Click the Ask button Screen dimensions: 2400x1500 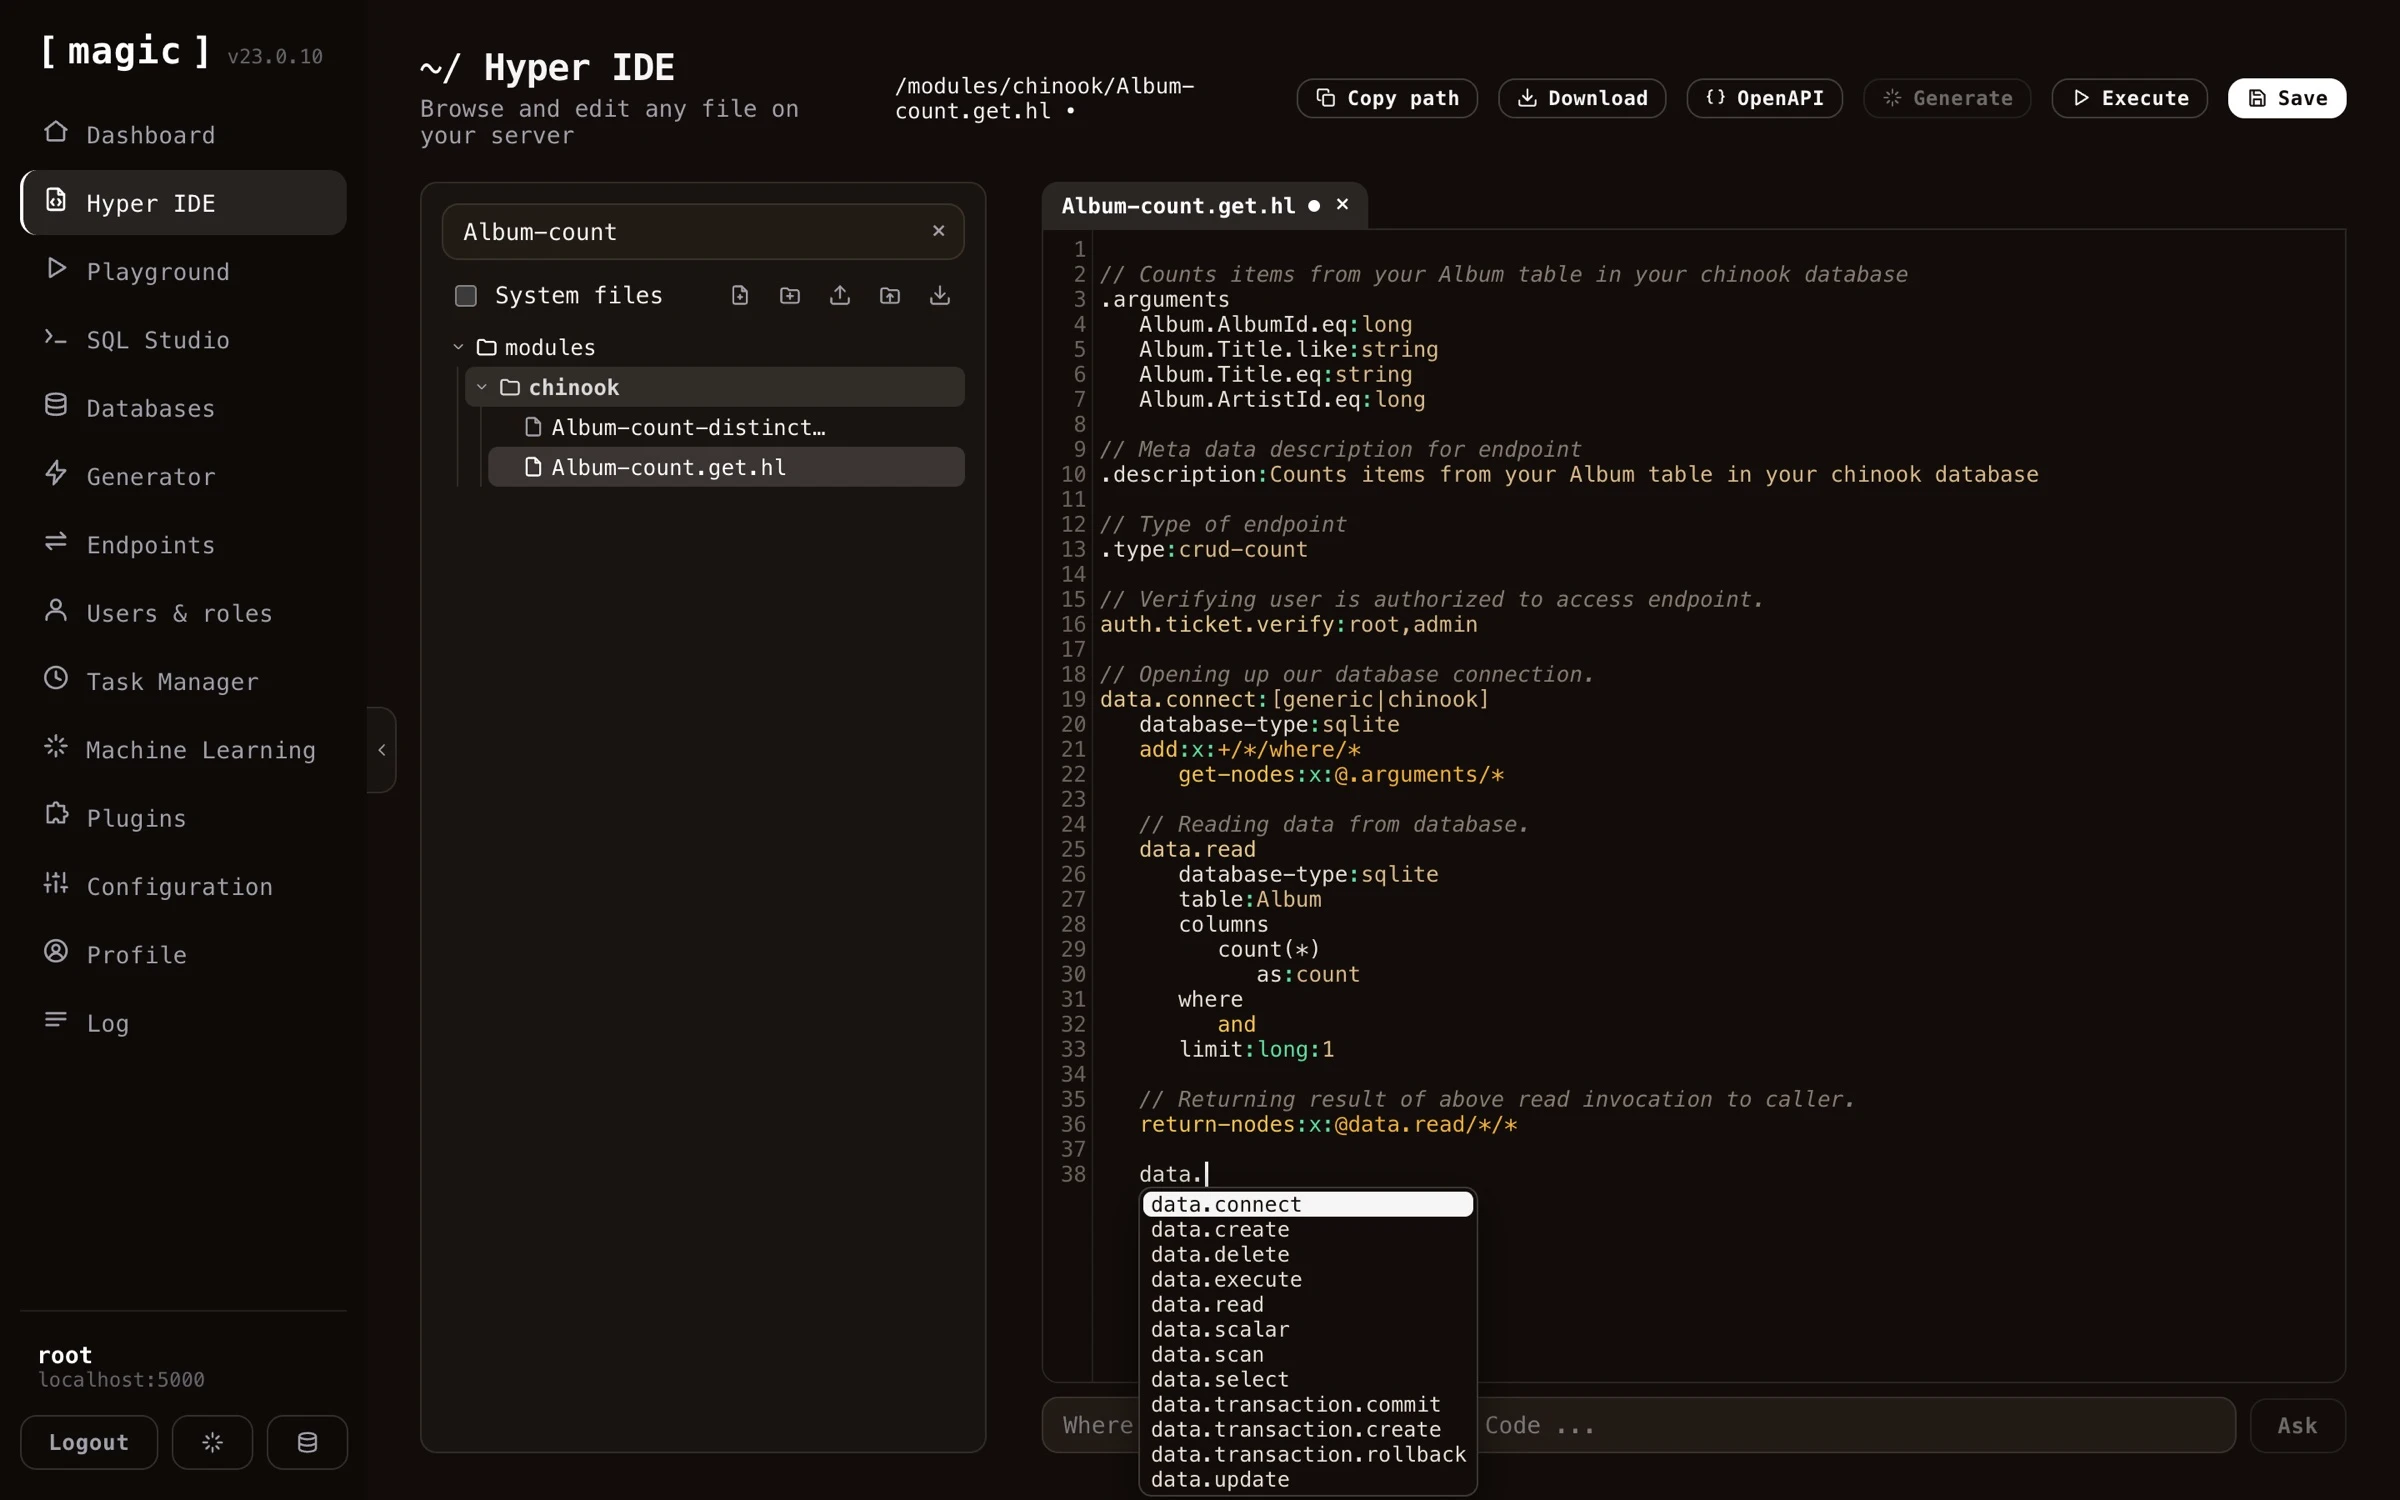click(x=2297, y=1425)
